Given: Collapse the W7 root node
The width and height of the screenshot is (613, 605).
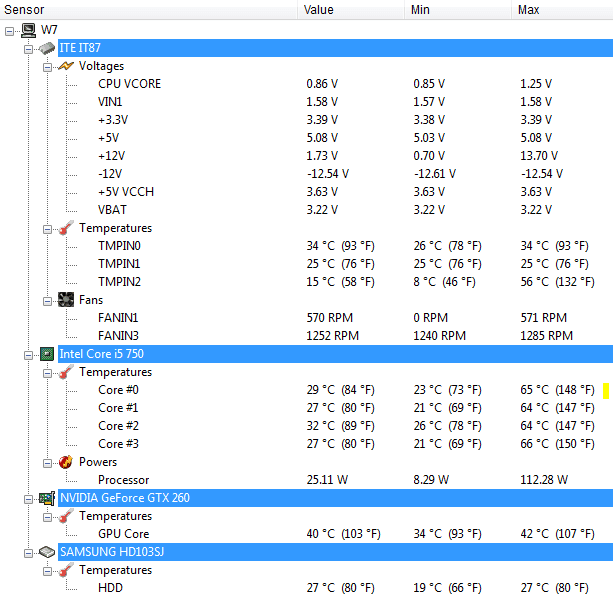Looking at the screenshot, I should coord(9,31).
